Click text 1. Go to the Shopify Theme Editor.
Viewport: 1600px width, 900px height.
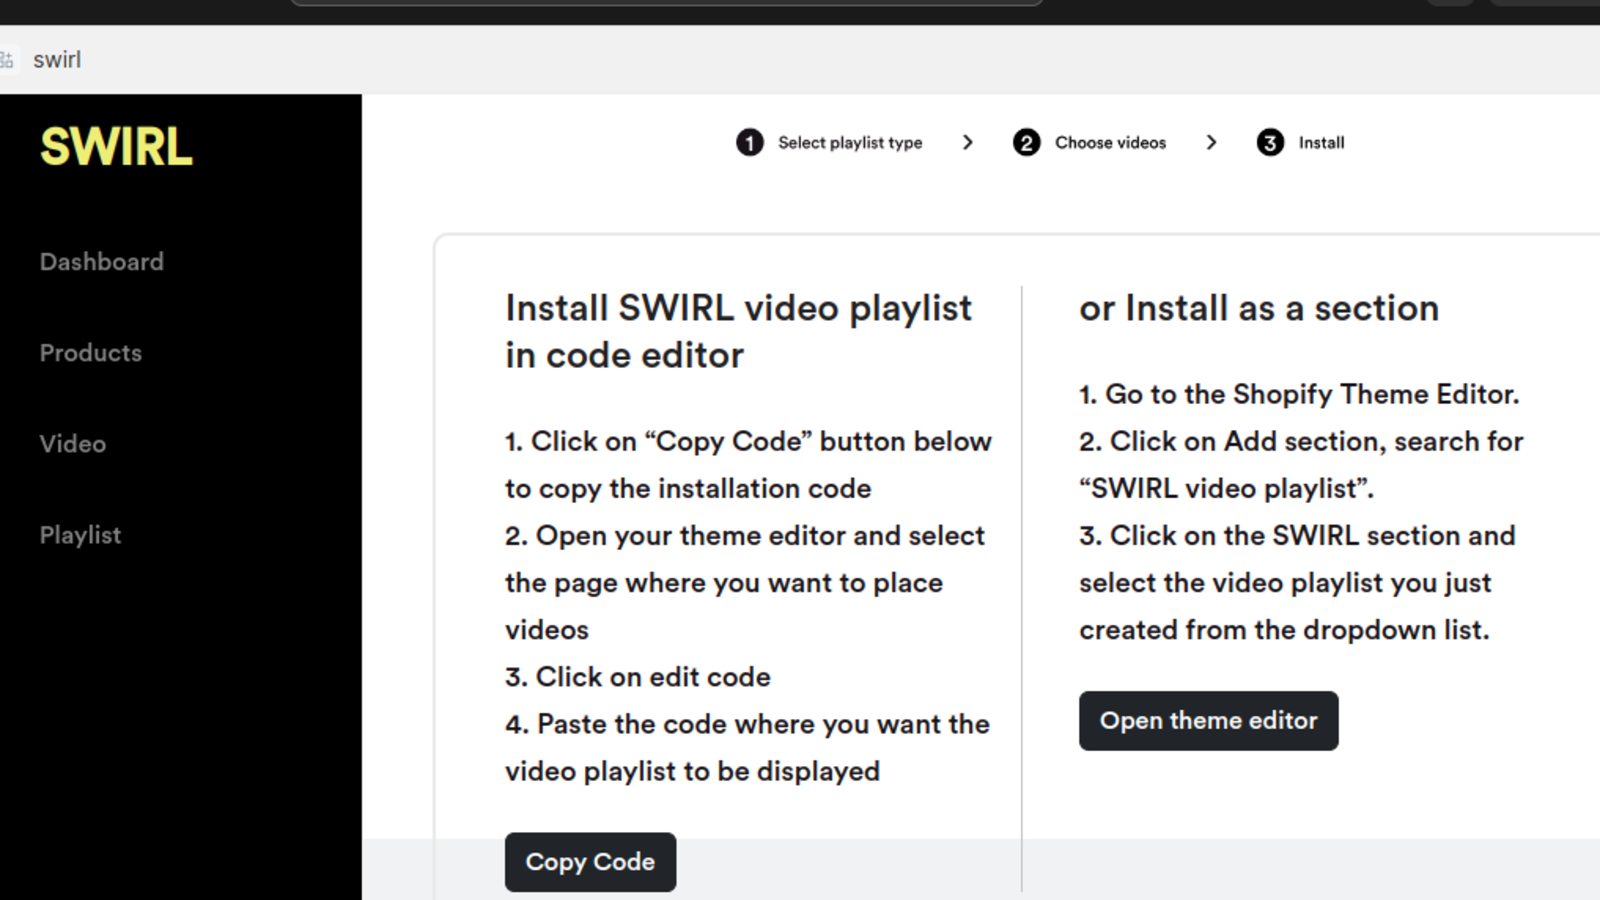click(1299, 394)
